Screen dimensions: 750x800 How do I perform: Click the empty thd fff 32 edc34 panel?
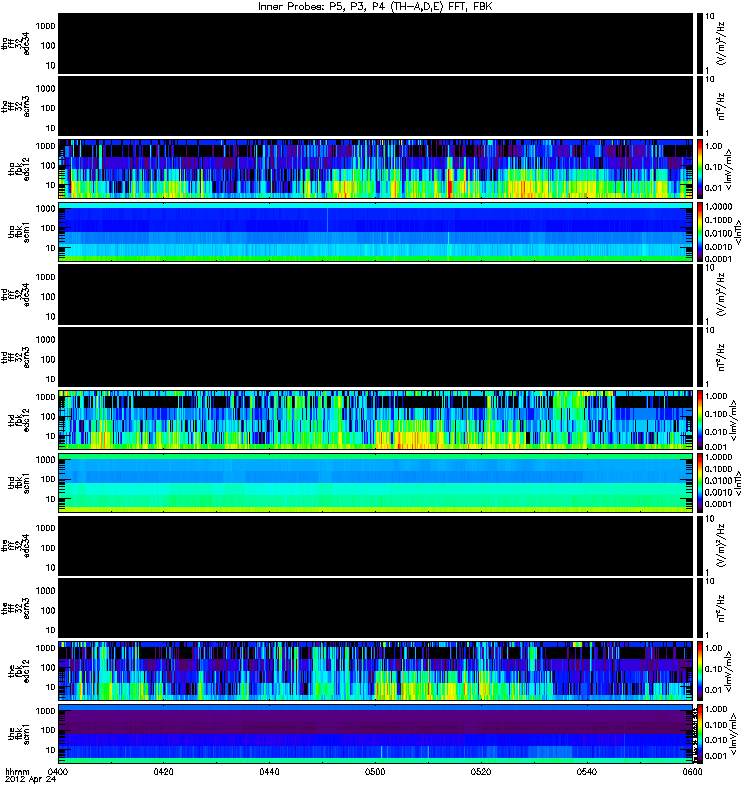click(x=376, y=294)
